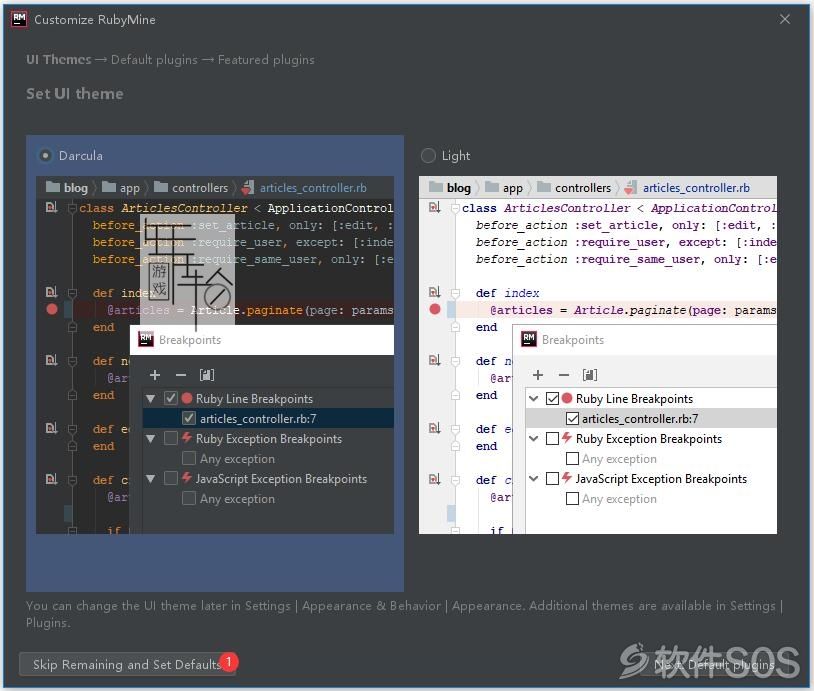Click the app breadcrumb in Light preview
Viewport: 814px width, 691px height.
(x=512, y=188)
